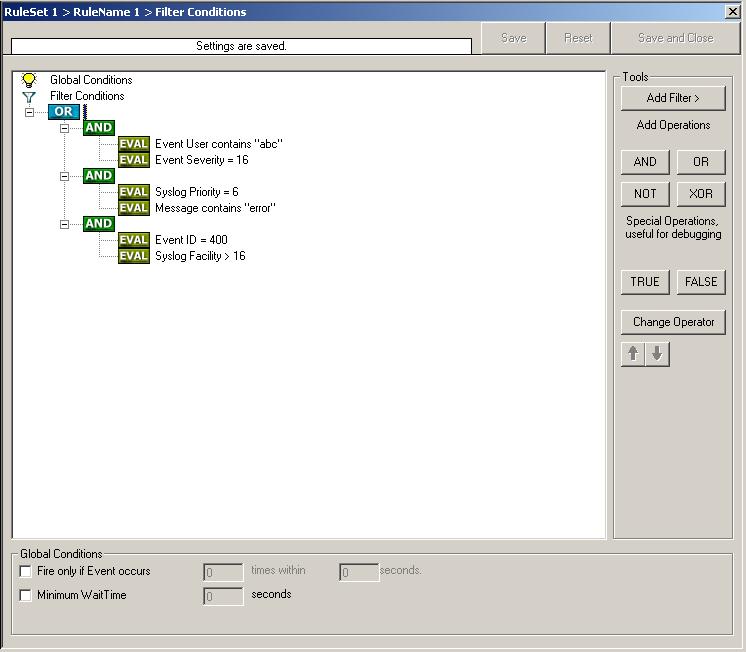
Task: Click the Minimum WaitTime seconds field
Action: [223, 596]
